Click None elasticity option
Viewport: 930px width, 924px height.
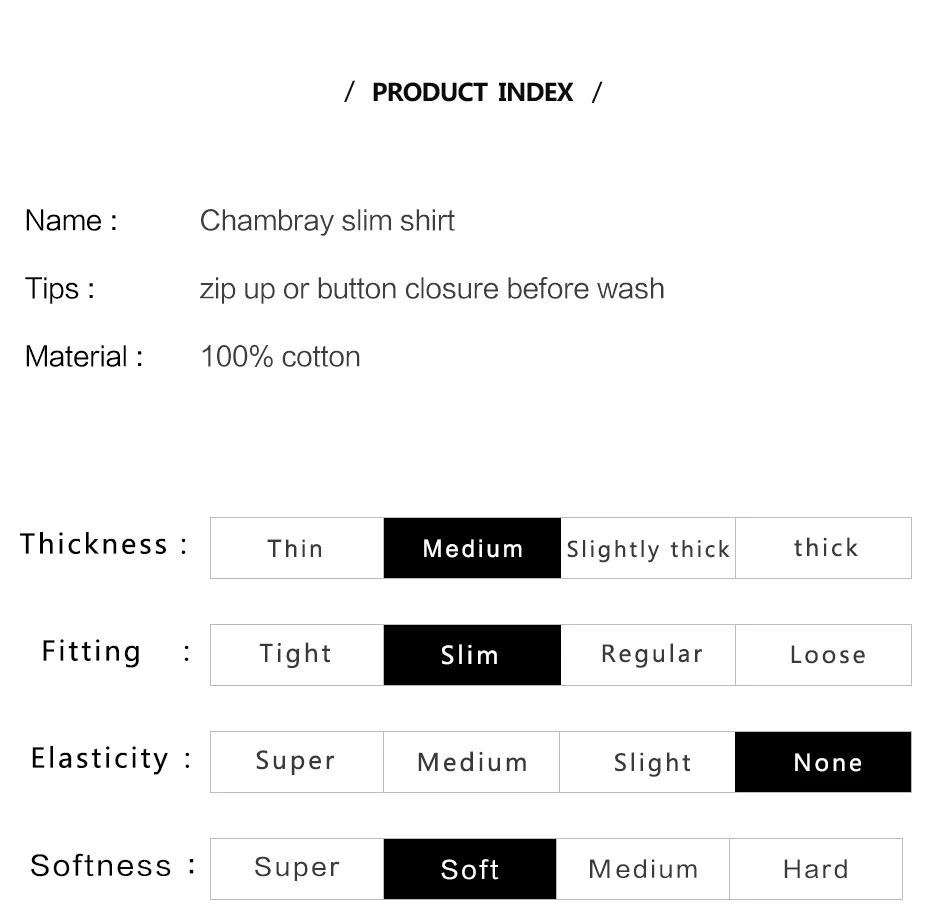(x=823, y=762)
